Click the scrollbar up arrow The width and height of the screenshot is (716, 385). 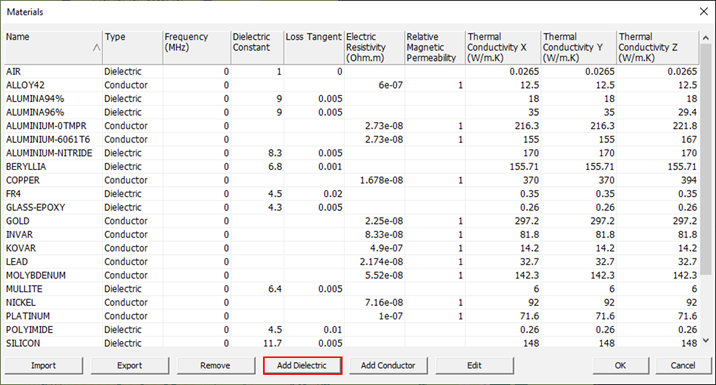(x=705, y=38)
